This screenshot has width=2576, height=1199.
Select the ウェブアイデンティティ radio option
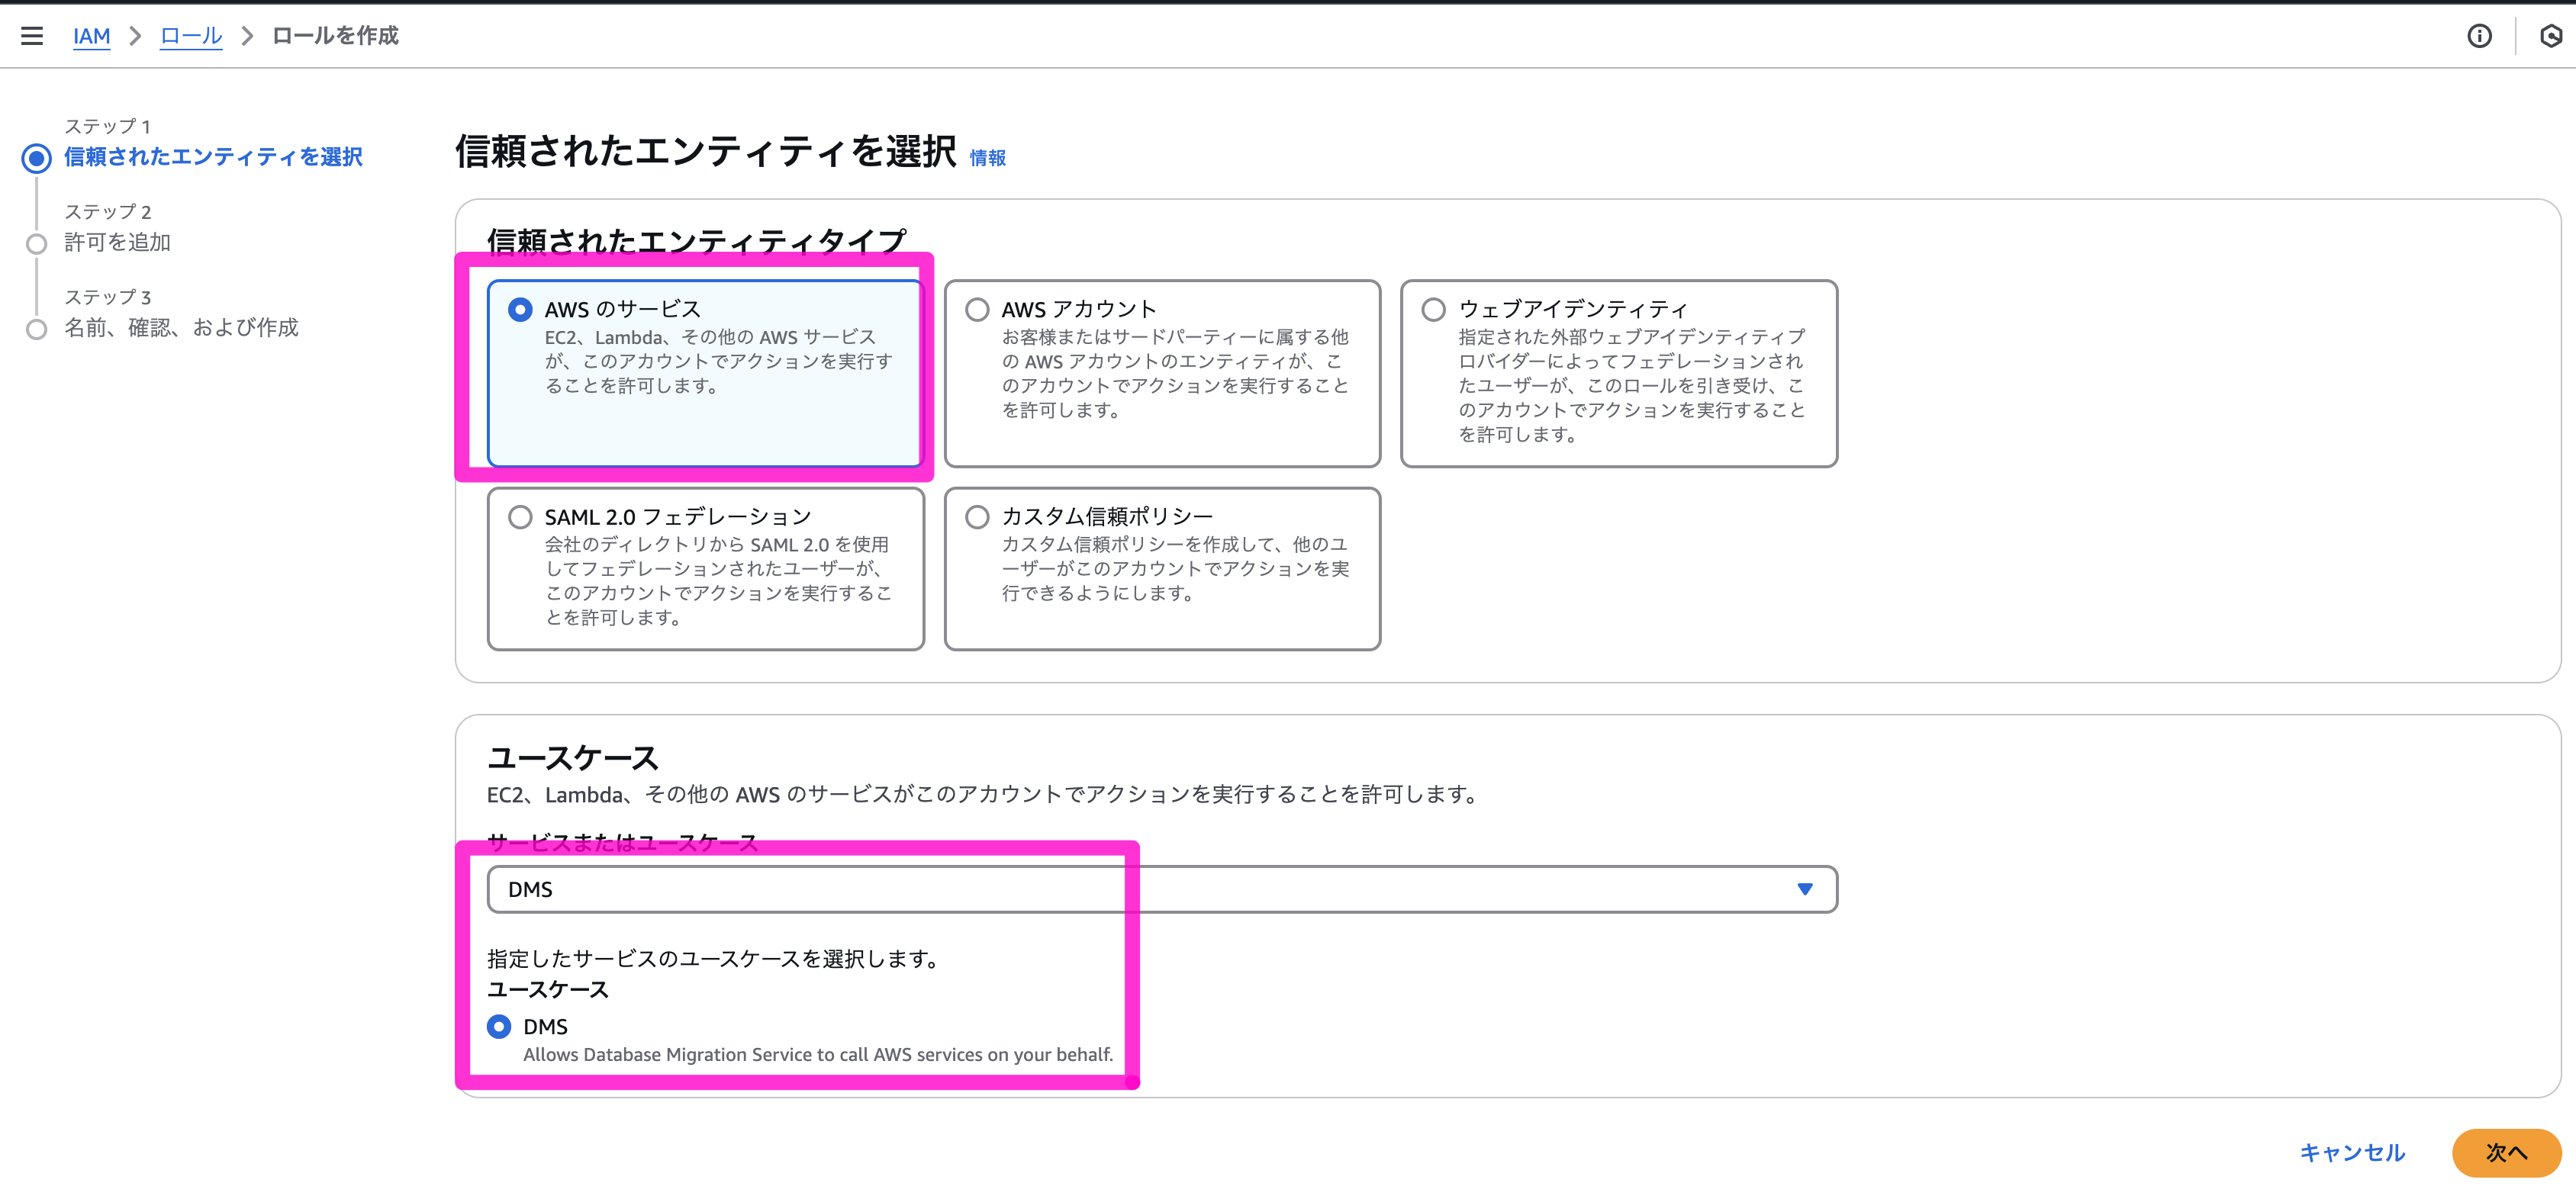1433,310
